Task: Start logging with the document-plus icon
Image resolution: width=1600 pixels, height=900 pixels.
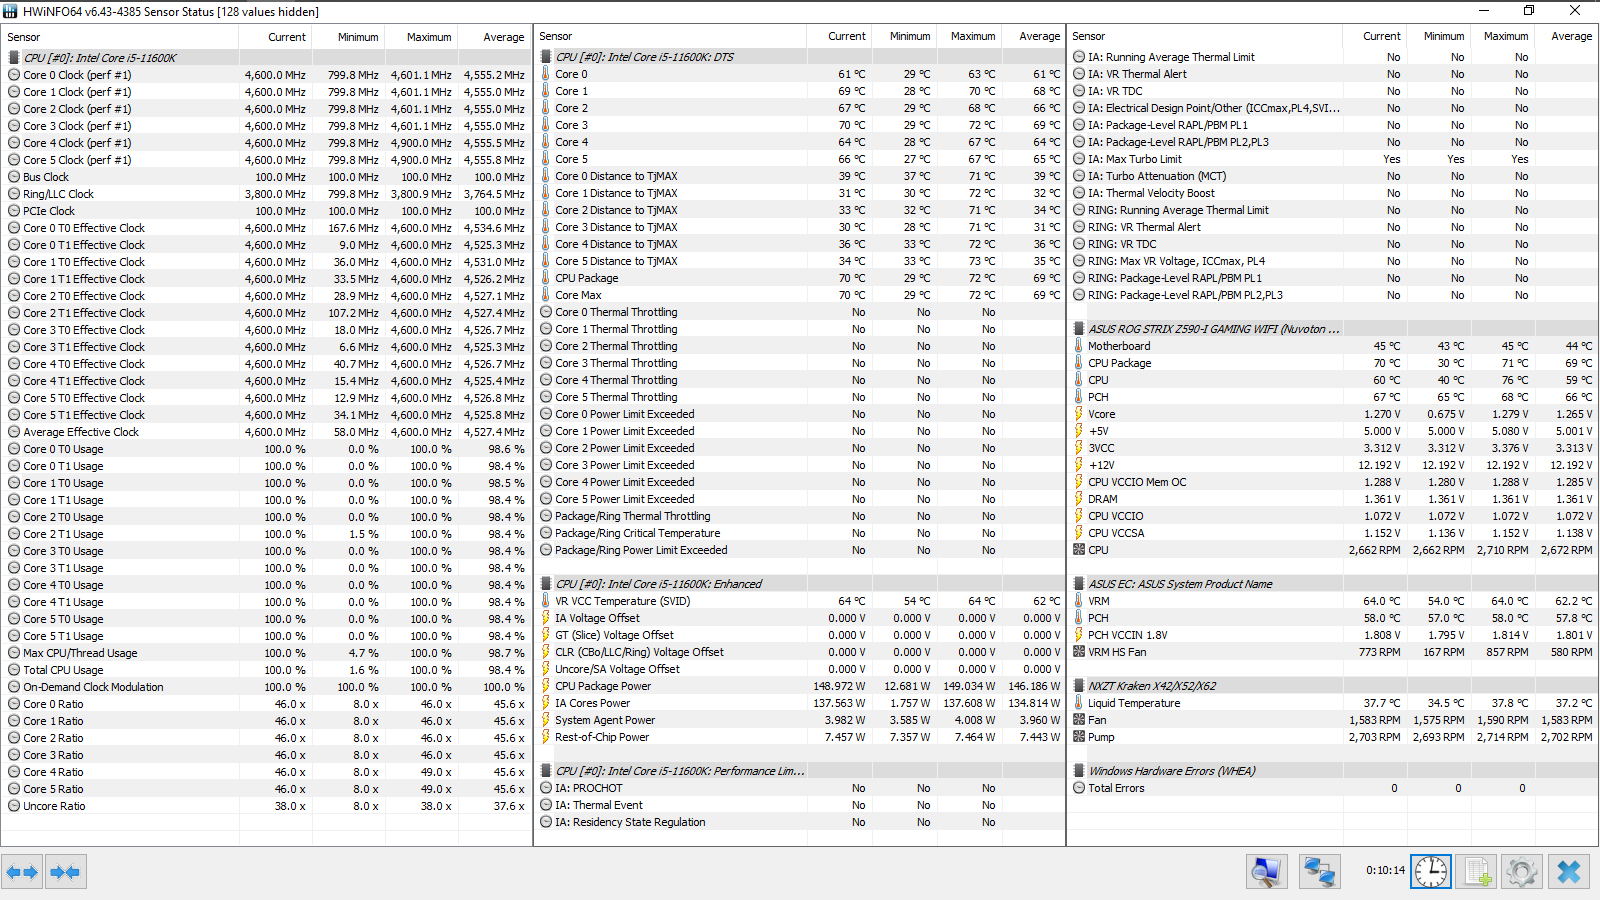Action: click(1476, 872)
